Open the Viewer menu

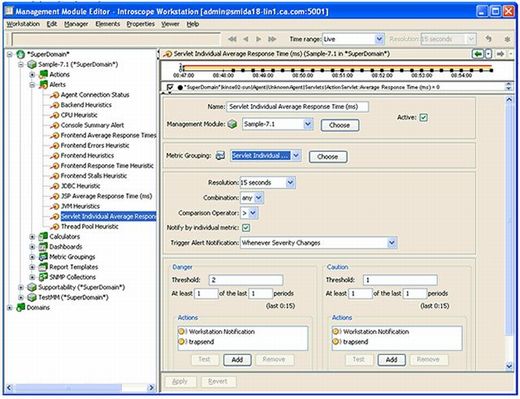pyautogui.click(x=170, y=24)
